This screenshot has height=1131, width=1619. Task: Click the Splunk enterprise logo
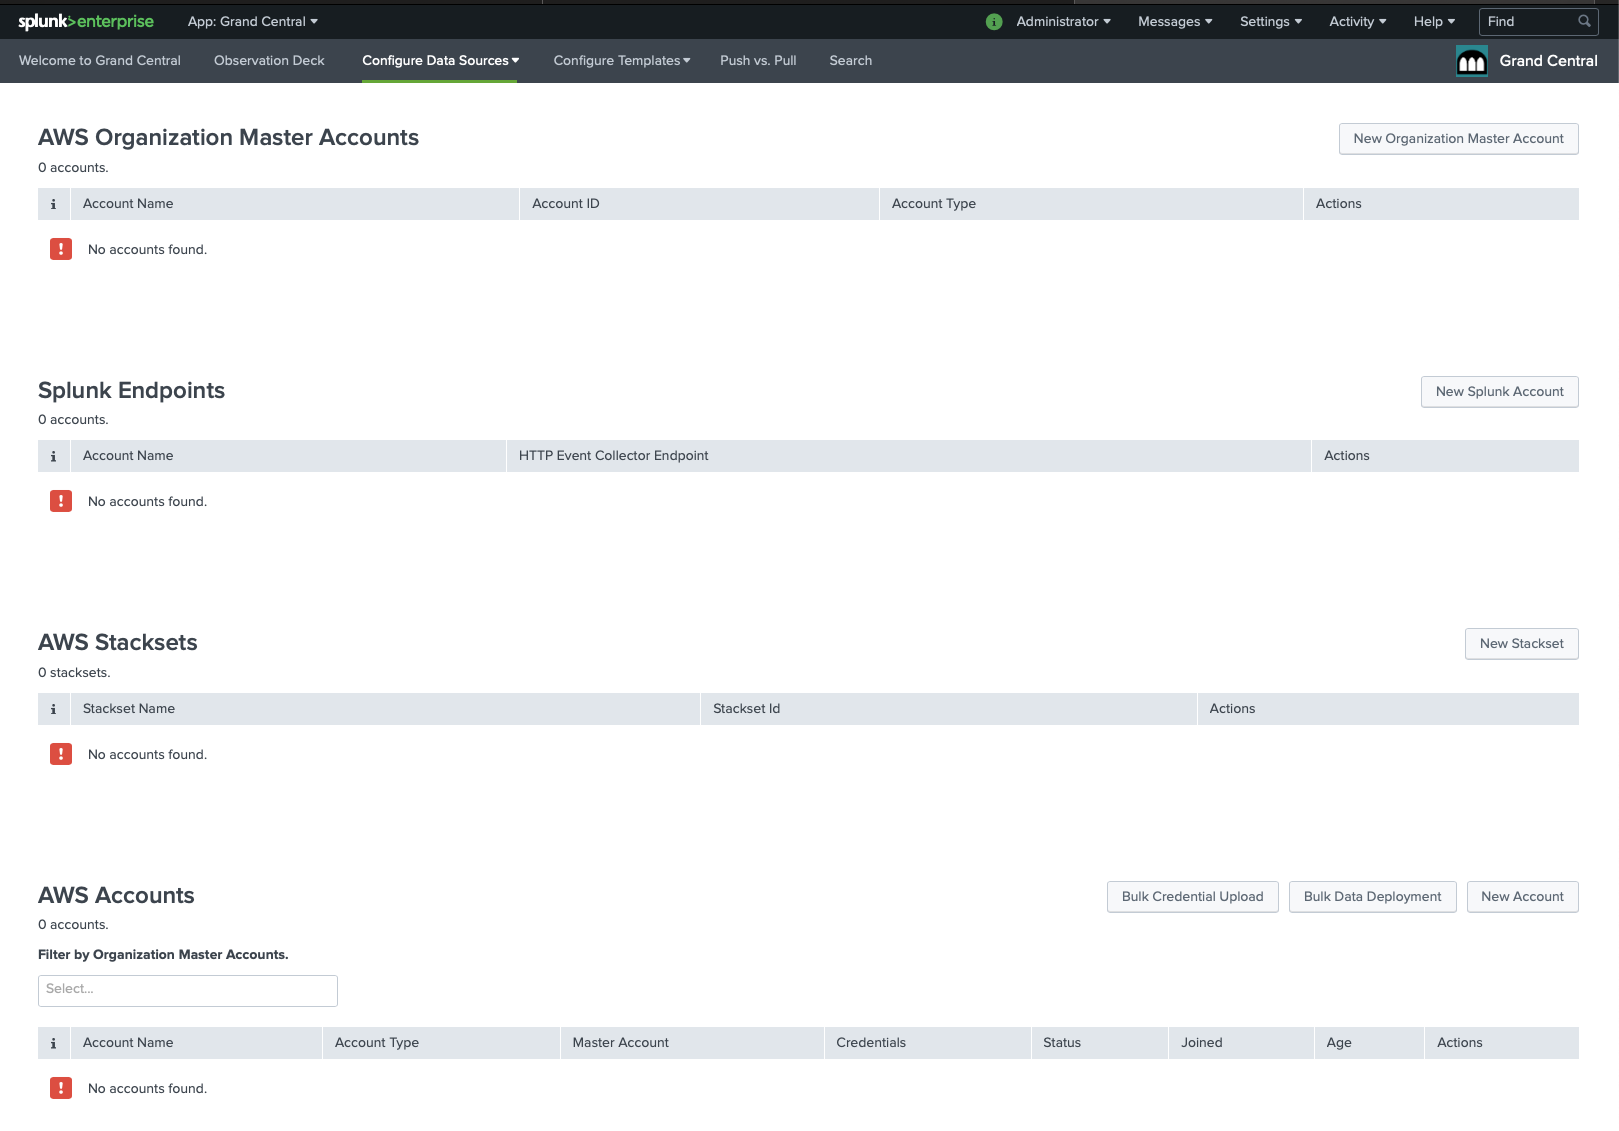86,21
